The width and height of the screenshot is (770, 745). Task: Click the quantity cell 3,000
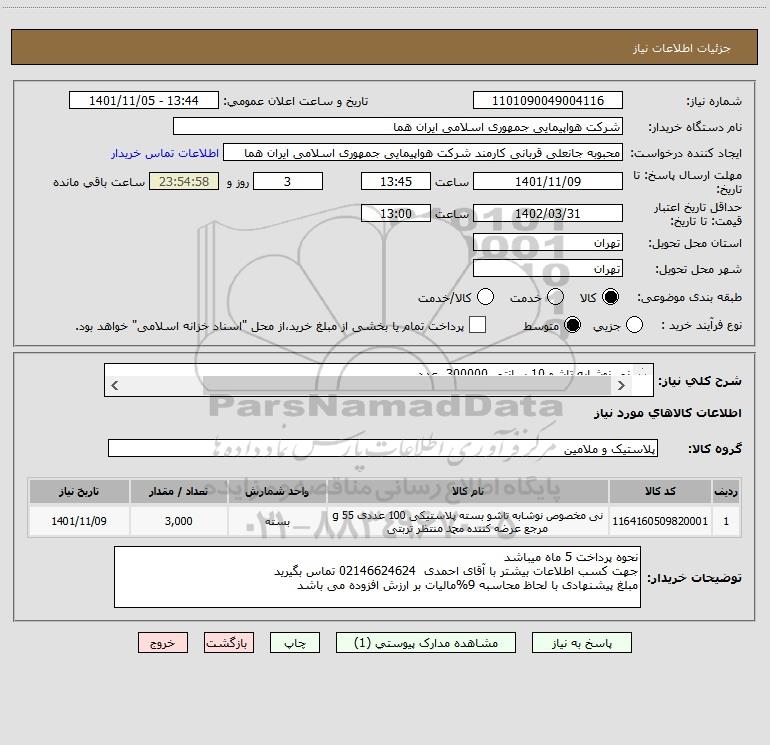[178, 521]
